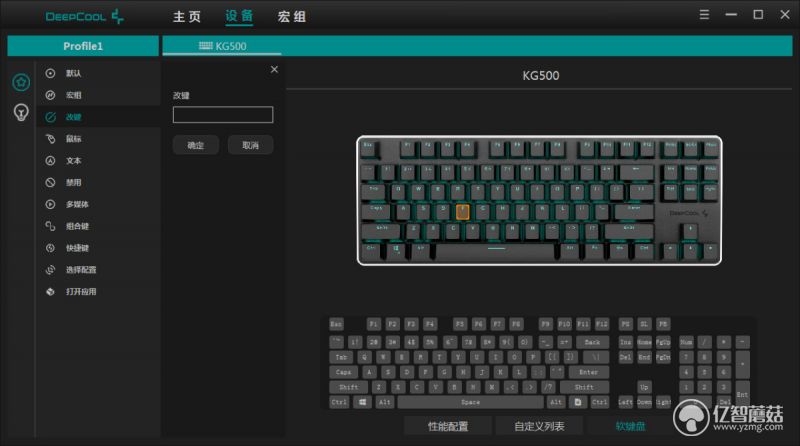Open the star settings sidebar icon
800x446 pixels.
[21, 82]
